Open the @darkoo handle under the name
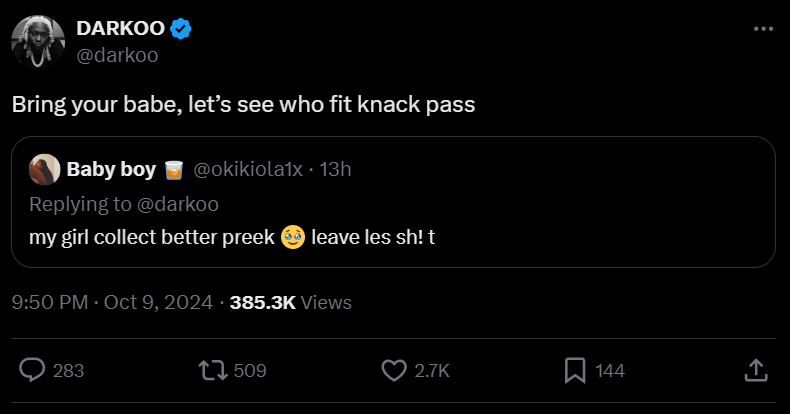Viewport: 790px width, 414px height. 117,56
